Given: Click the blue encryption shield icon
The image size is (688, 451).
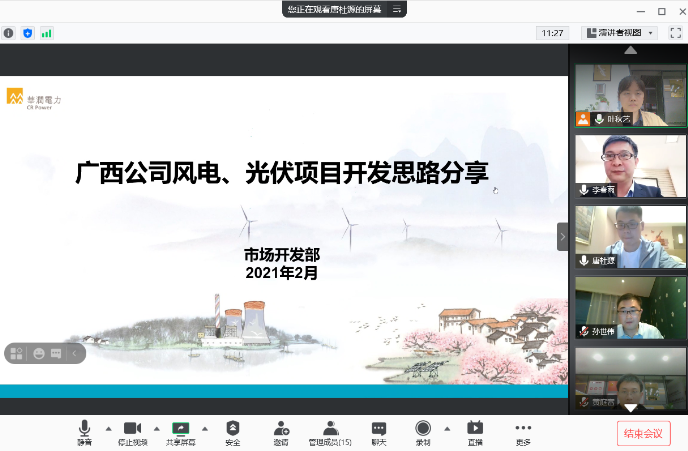Looking at the screenshot, I should tap(28, 33).
